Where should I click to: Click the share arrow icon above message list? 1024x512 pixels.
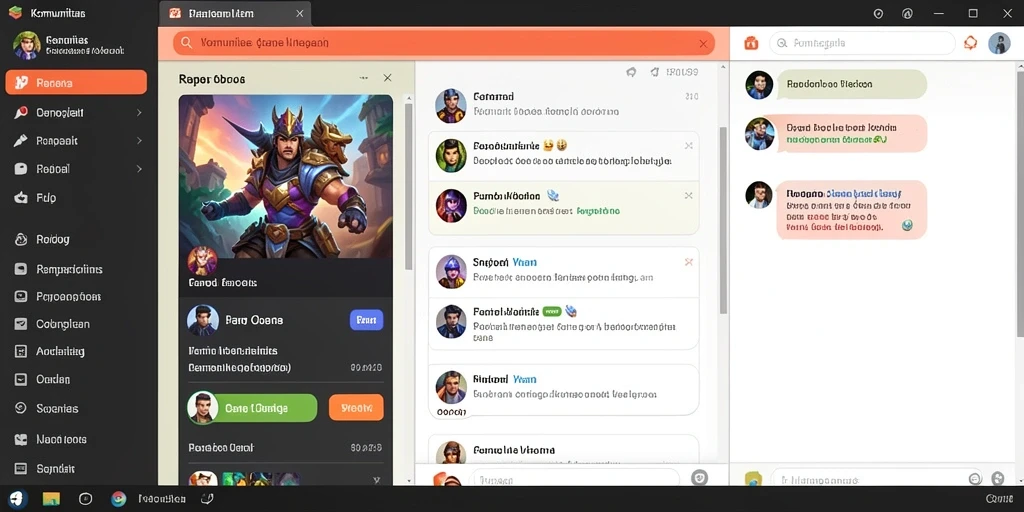[631, 72]
